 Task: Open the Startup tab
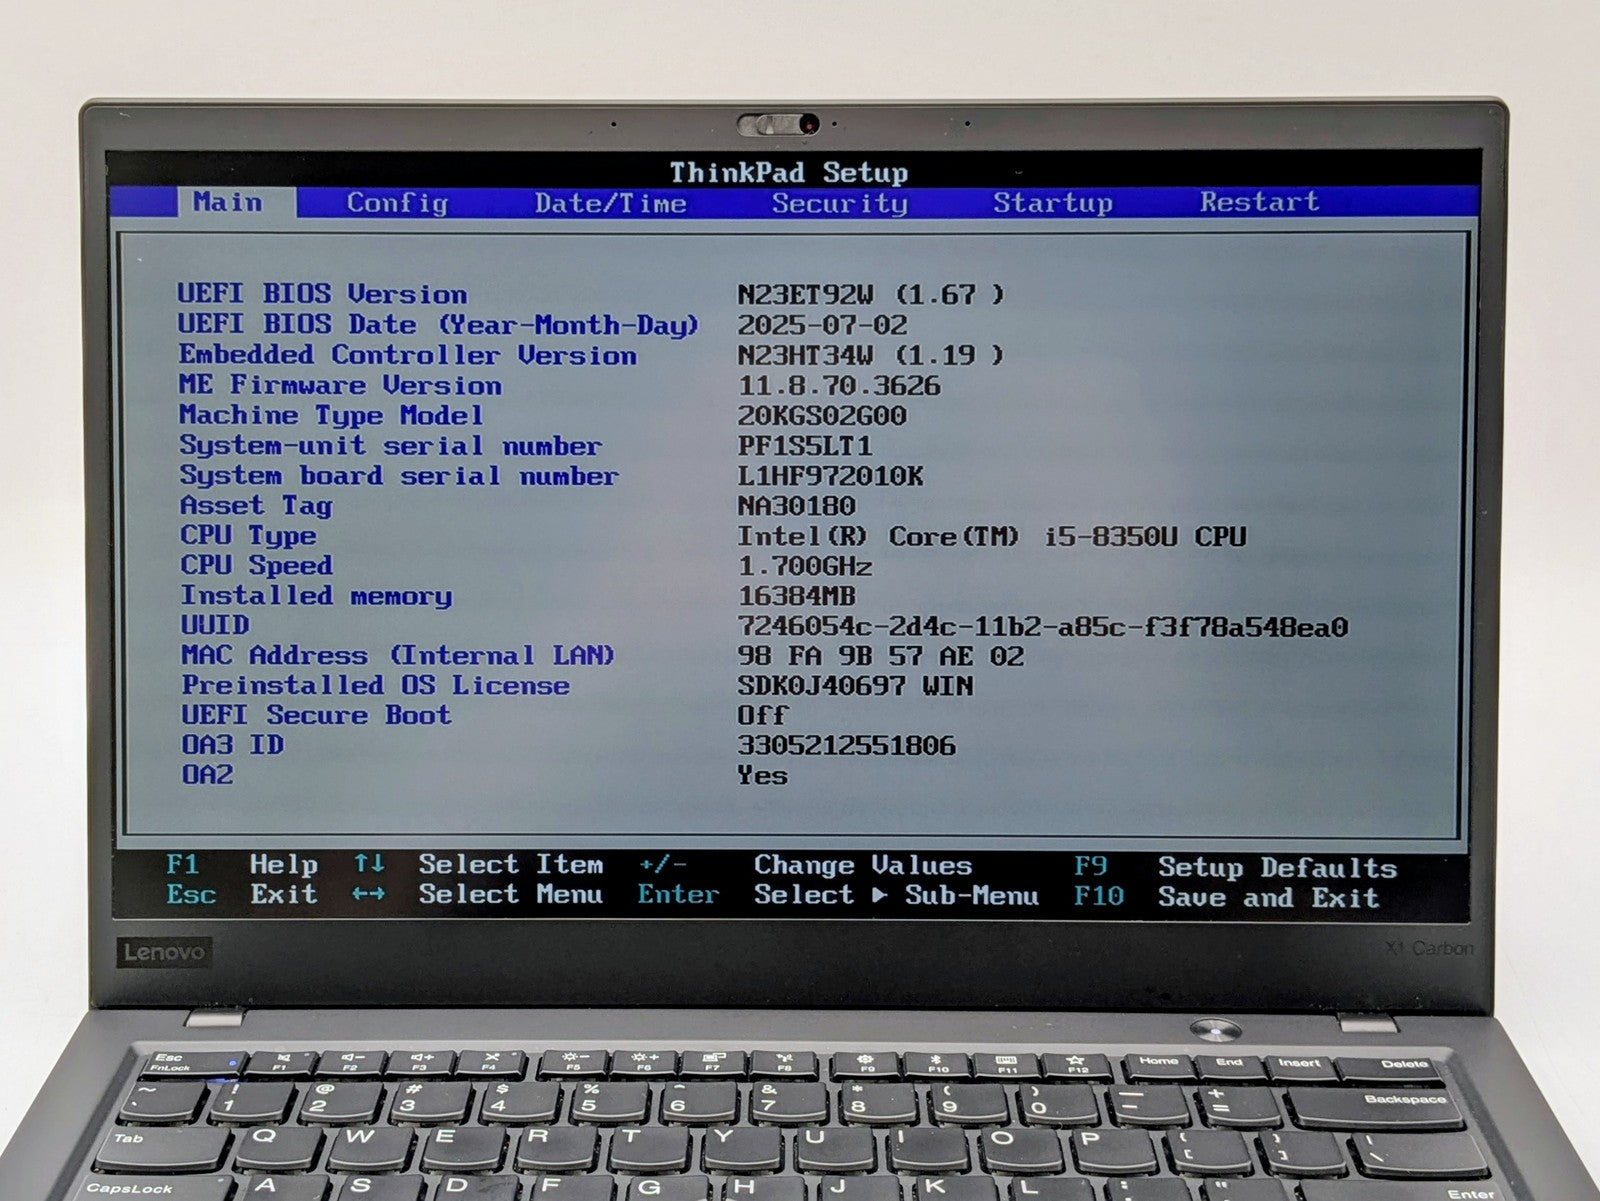coord(1053,203)
